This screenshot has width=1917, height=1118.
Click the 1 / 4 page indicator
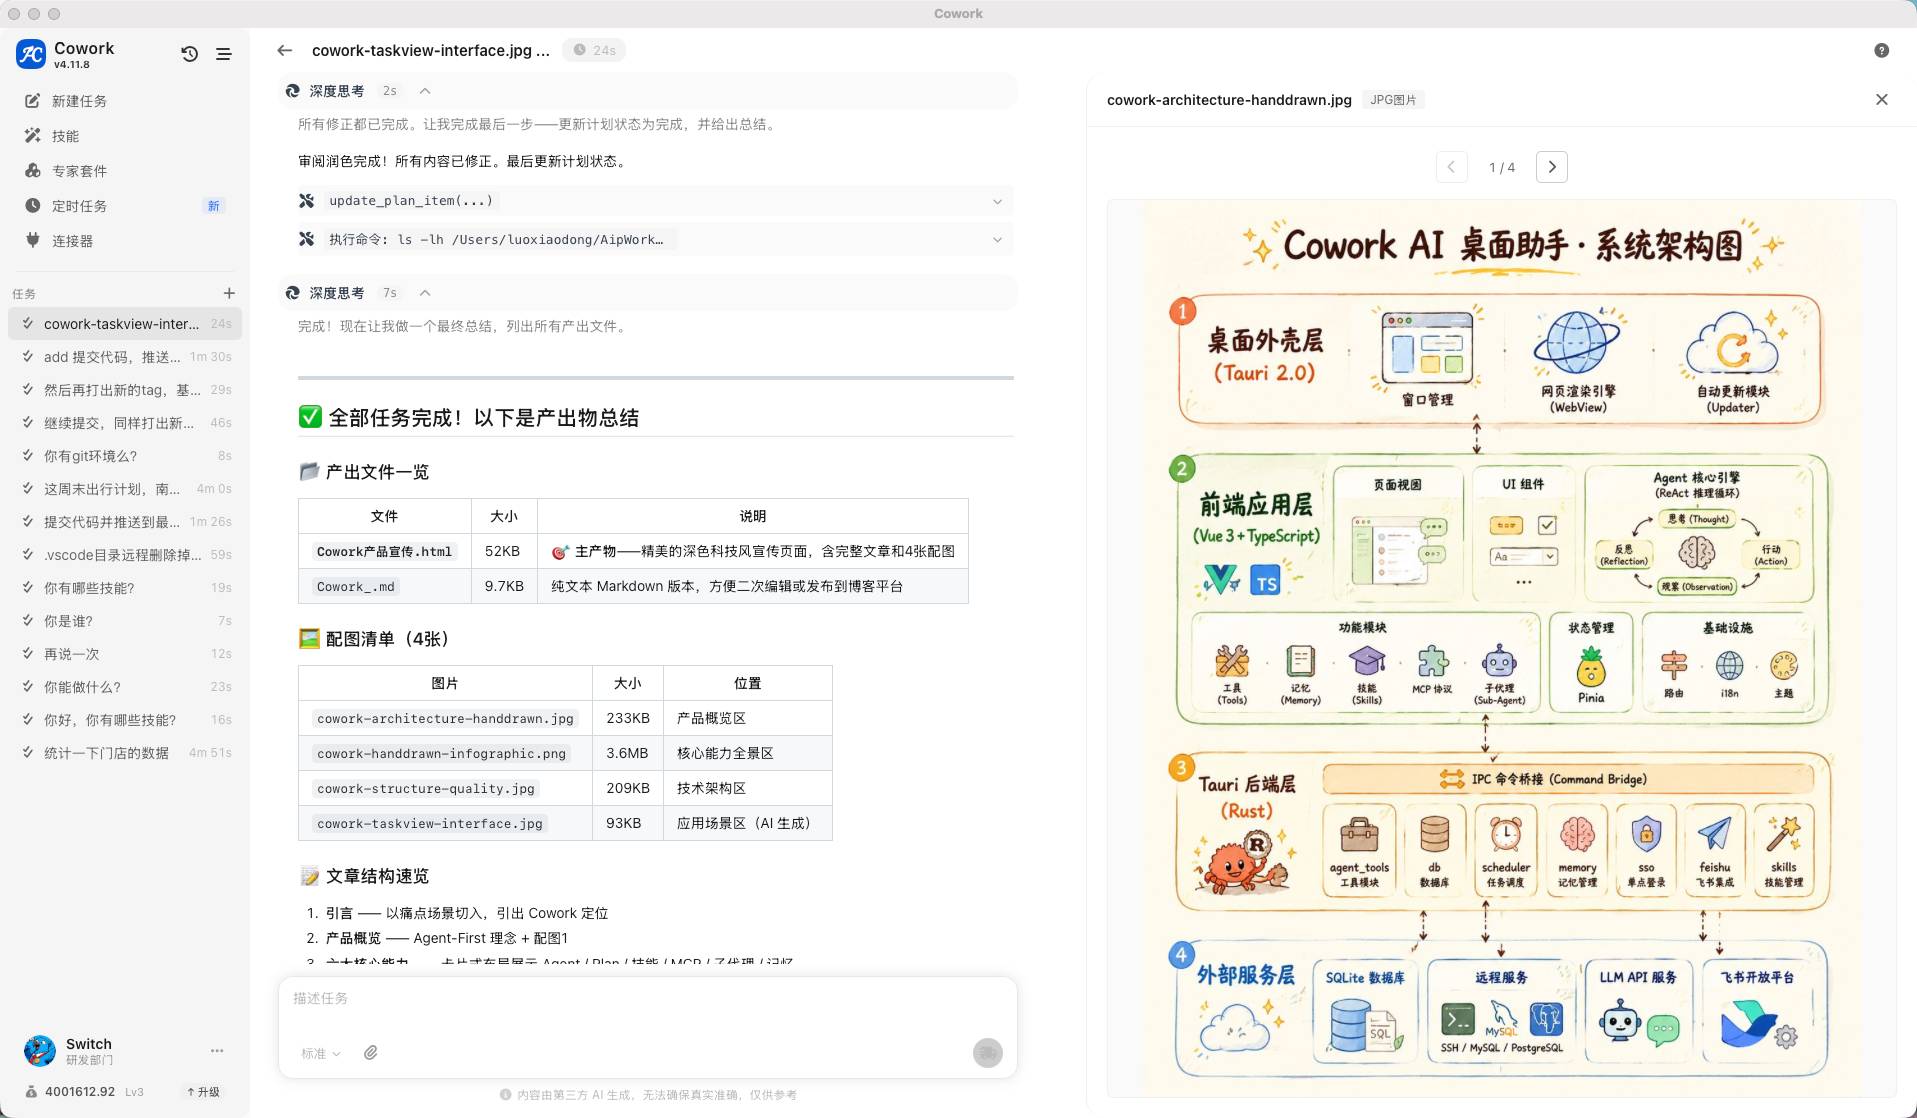tap(1502, 168)
